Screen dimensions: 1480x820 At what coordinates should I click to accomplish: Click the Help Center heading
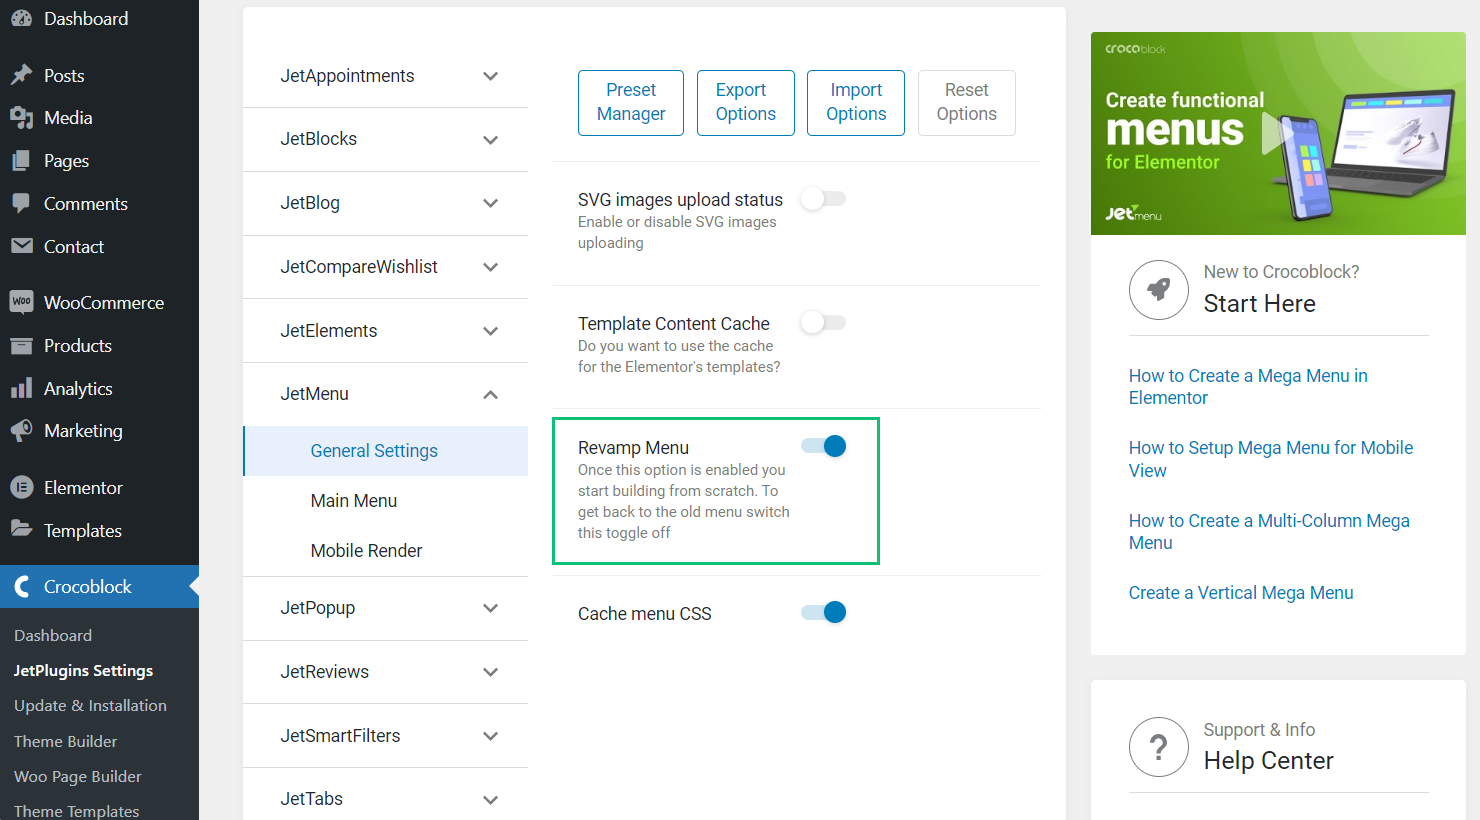(1268, 761)
